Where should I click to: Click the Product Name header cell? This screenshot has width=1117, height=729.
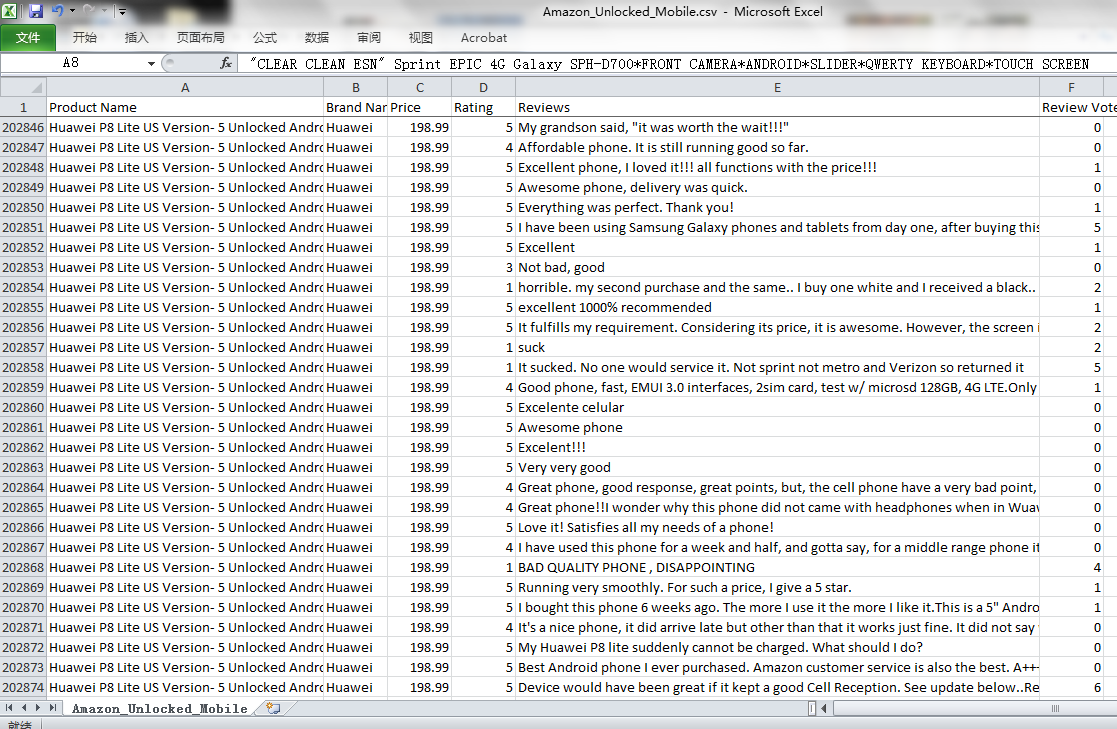point(185,108)
